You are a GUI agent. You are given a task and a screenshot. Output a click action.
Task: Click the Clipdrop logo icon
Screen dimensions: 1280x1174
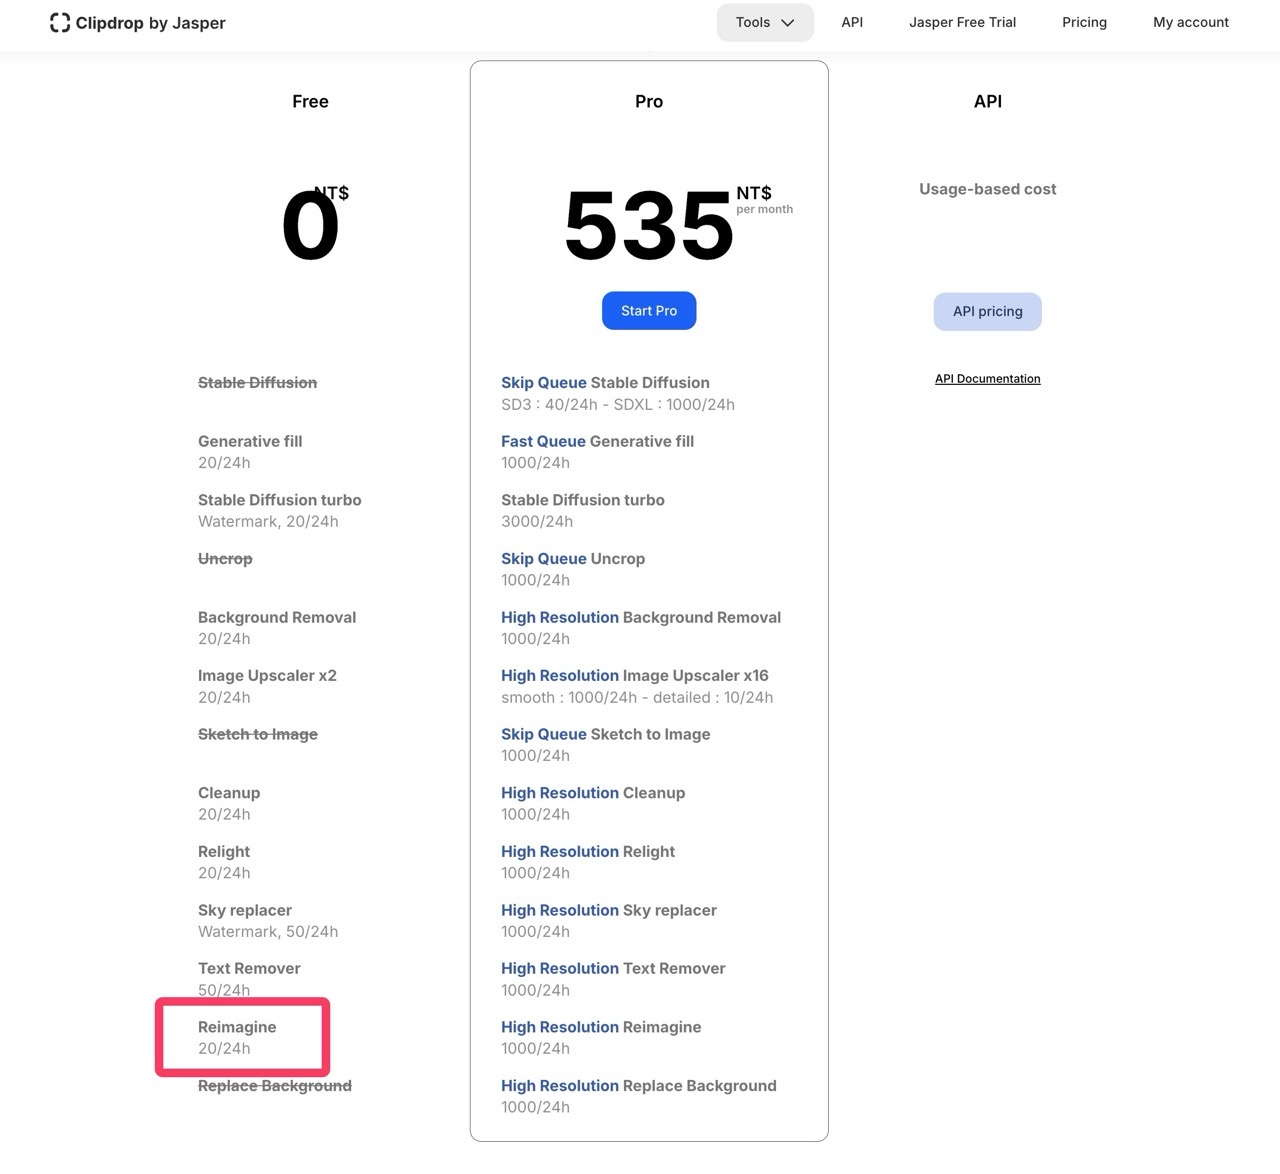[60, 23]
